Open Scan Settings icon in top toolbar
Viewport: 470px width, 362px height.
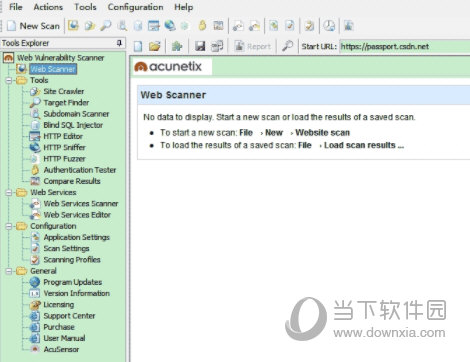(x=290, y=26)
